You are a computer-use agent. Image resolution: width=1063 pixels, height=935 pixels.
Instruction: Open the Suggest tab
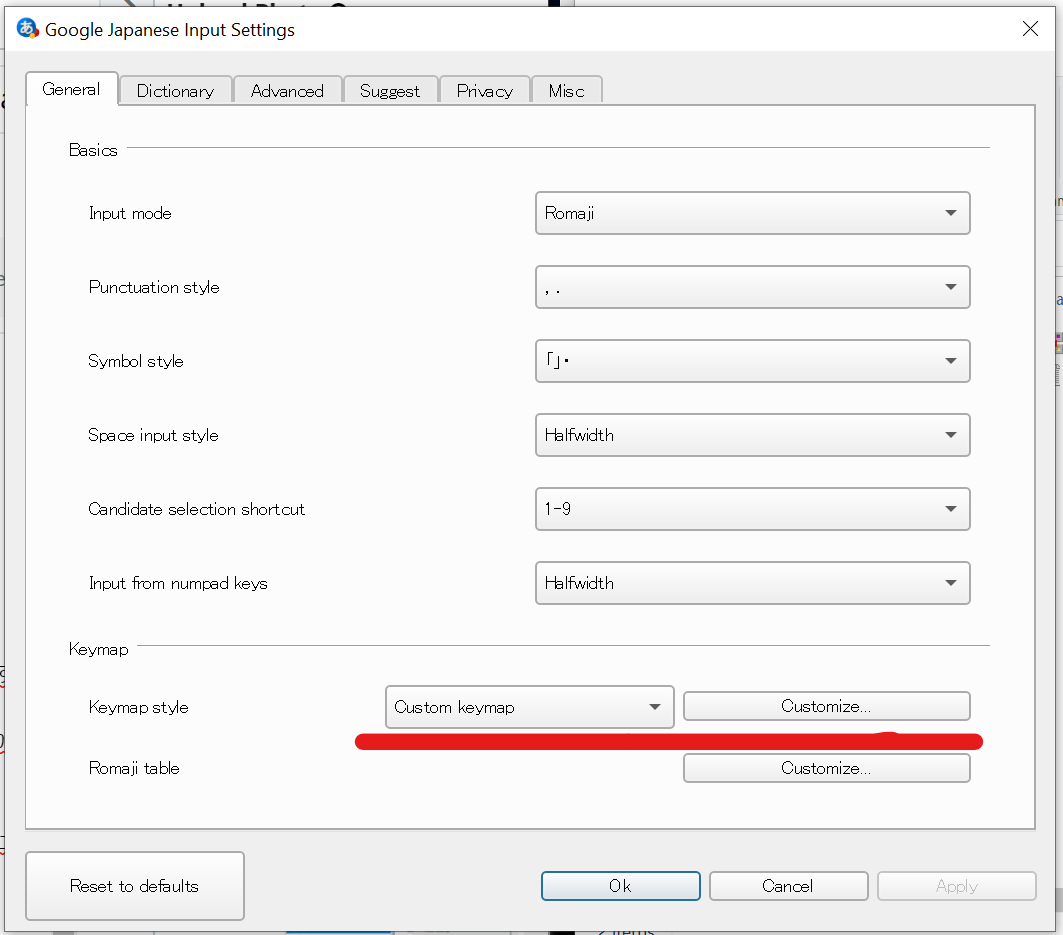coord(390,91)
